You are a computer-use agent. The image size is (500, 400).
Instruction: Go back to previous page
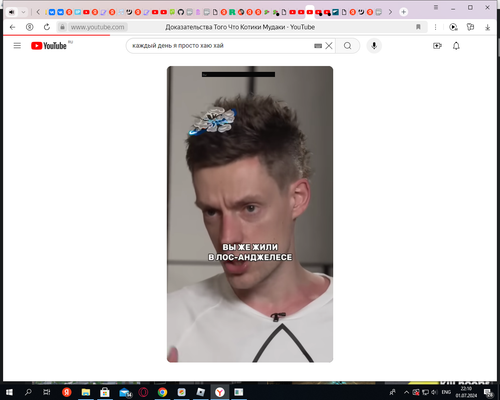pyautogui.click(x=12, y=27)
